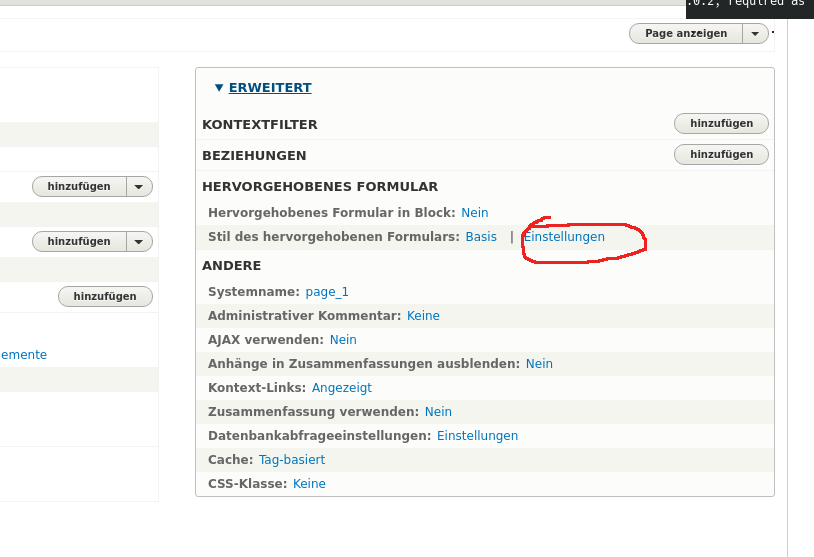Image resolution: width=814 pixels, height=557 pixels.
Task: Edit CSS-Klasse value Keine
Action: pyautogui.click(x=309, y=484)
